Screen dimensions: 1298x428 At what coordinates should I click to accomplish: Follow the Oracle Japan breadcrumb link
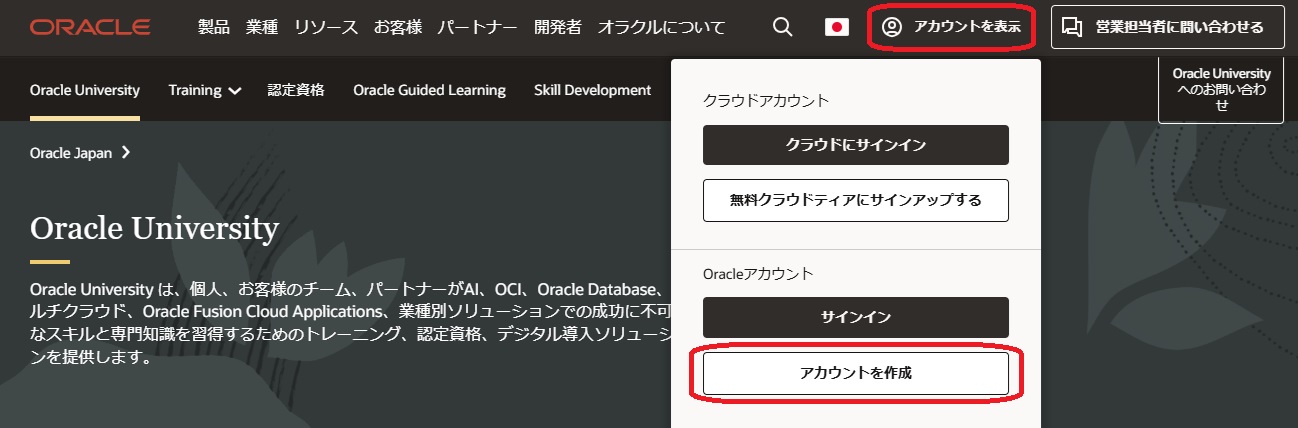coord(71,153)
